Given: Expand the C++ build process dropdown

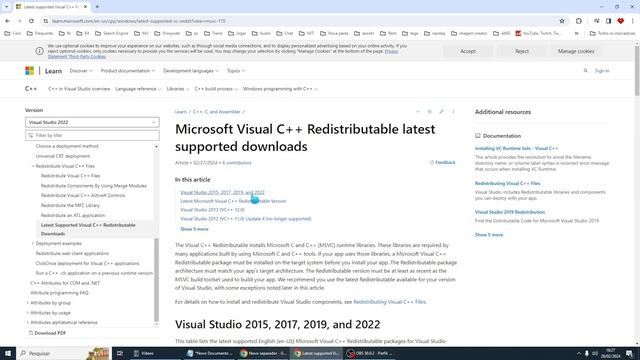Looking at the screenshot, I should 216,89.
